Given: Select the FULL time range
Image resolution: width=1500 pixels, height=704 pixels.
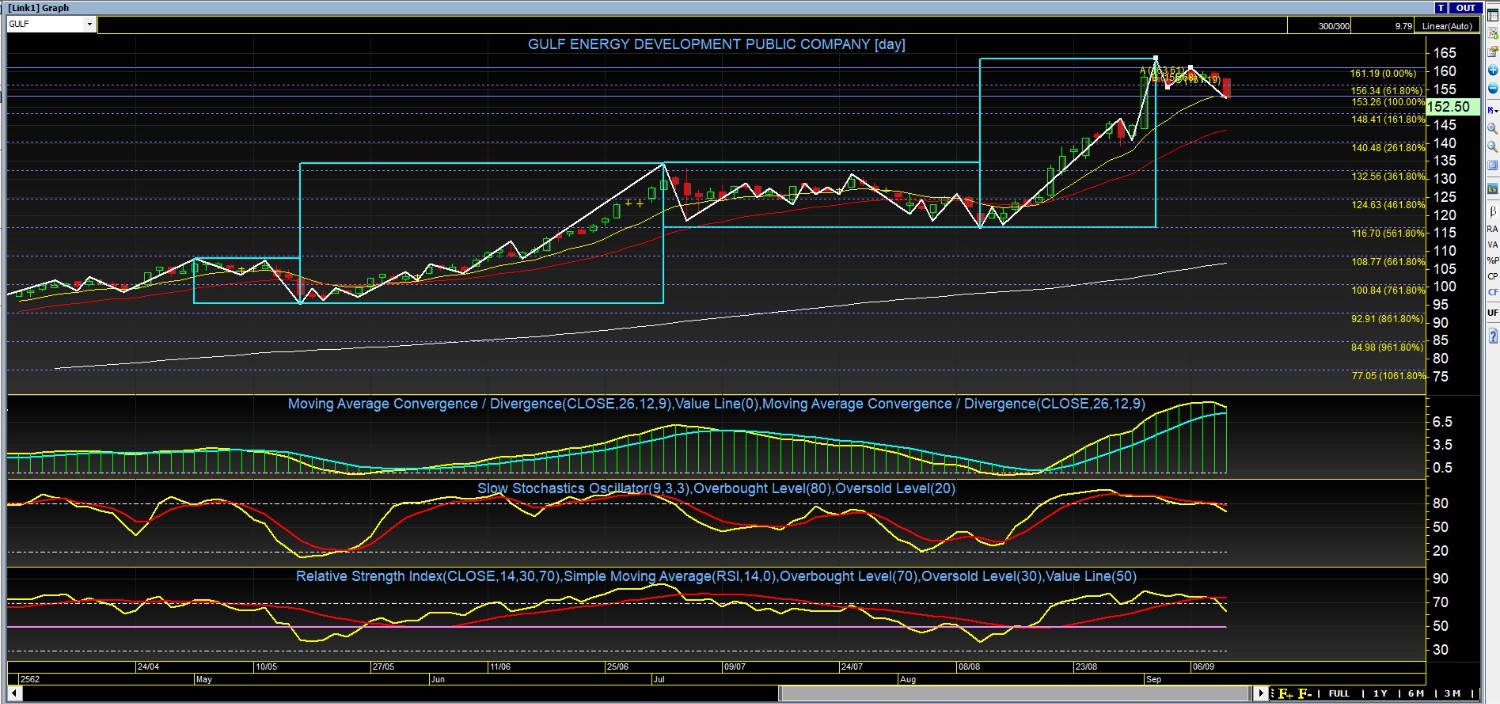Looking at the screenshot, I should (1339, 693).
